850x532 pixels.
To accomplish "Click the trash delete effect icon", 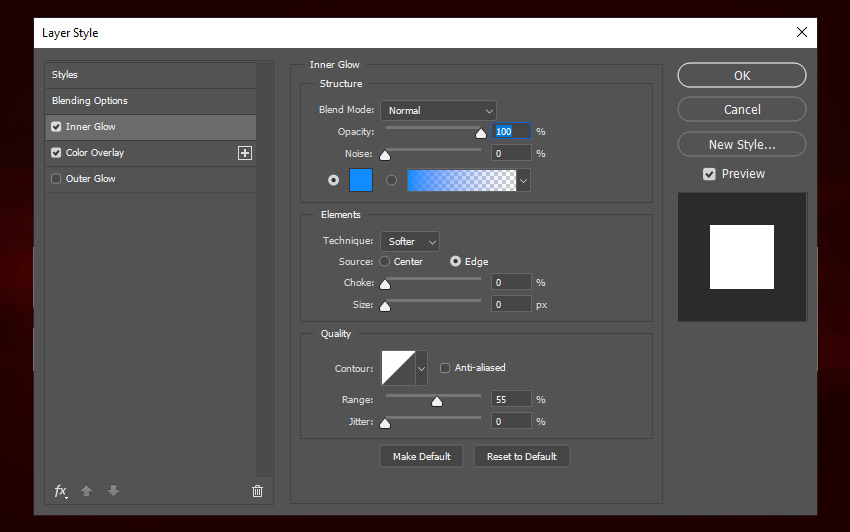I will [x=257, y=490].
